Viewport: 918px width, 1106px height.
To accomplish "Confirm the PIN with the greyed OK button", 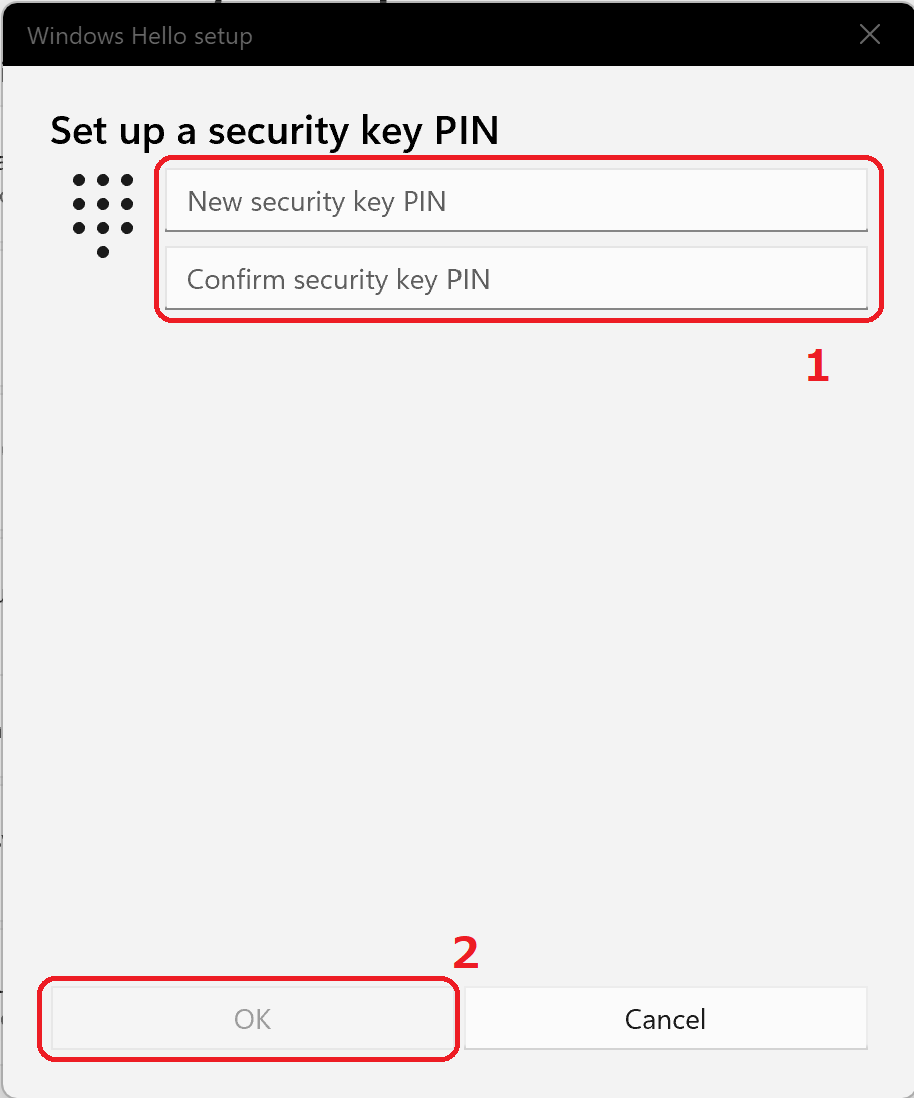I will [252, 1019].
